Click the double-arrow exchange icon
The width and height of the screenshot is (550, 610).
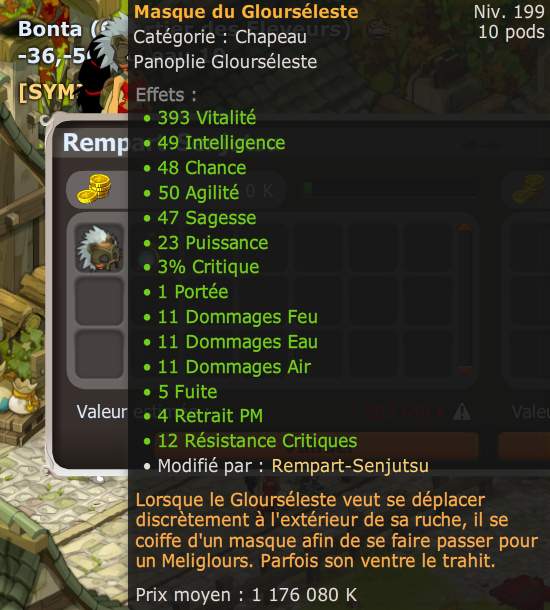[x=482, y=146]
